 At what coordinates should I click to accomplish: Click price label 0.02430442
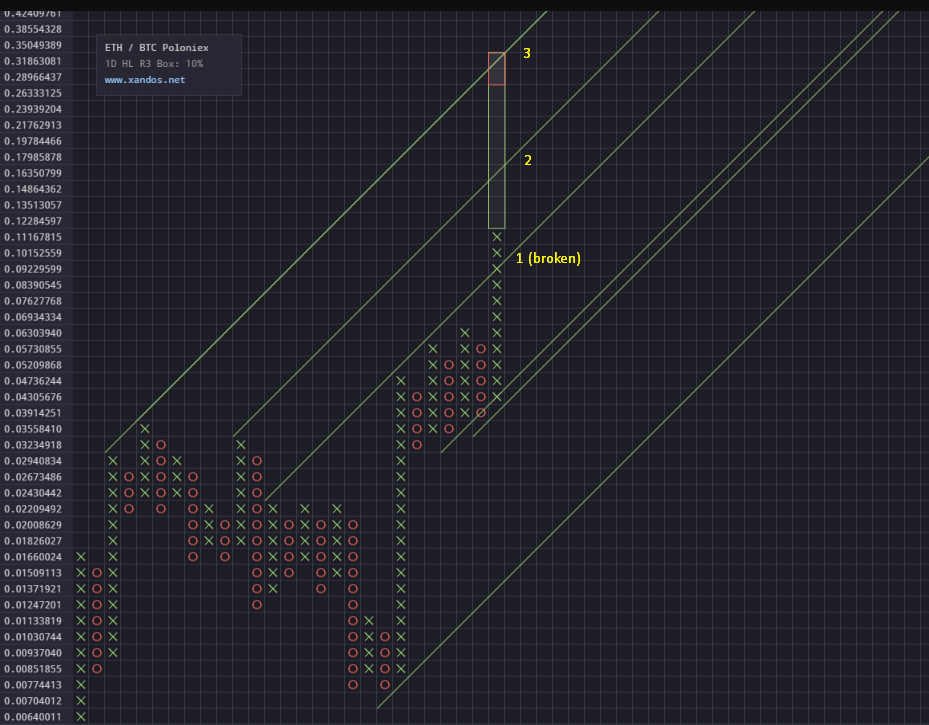click(x=33, y=493)
